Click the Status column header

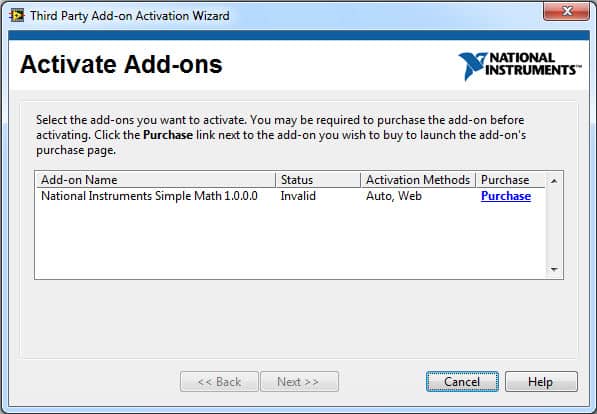[x=318, y=180]
